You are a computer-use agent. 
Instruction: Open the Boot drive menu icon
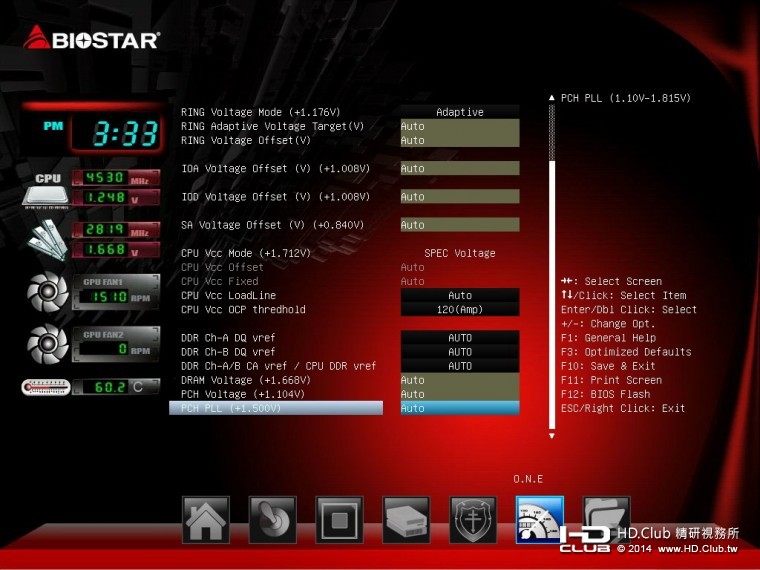406,520
